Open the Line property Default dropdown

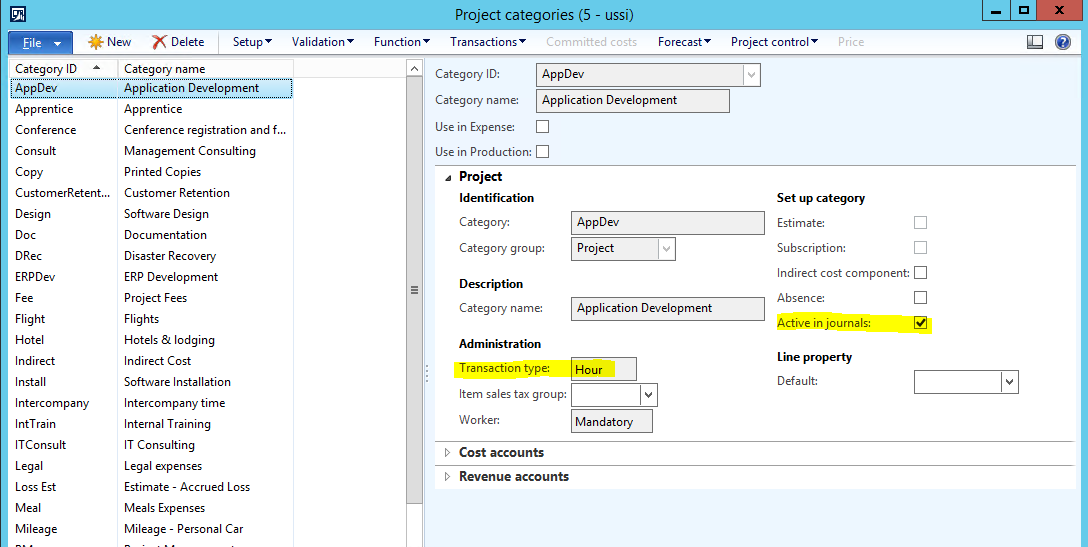pyautogui.click(x=1009, y=382)
